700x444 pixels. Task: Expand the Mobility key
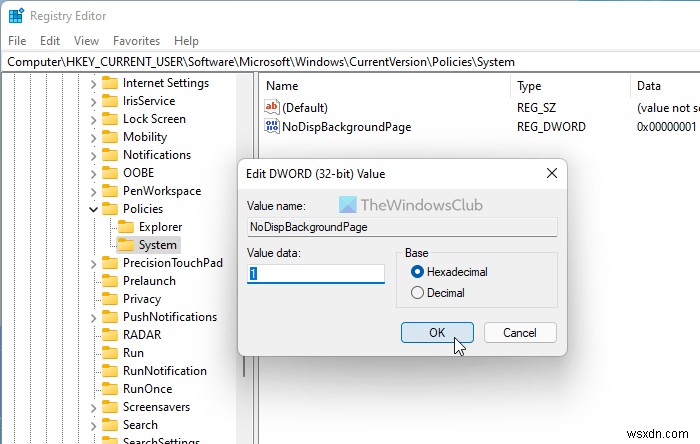pyautogui.click(x=93, y=138)
